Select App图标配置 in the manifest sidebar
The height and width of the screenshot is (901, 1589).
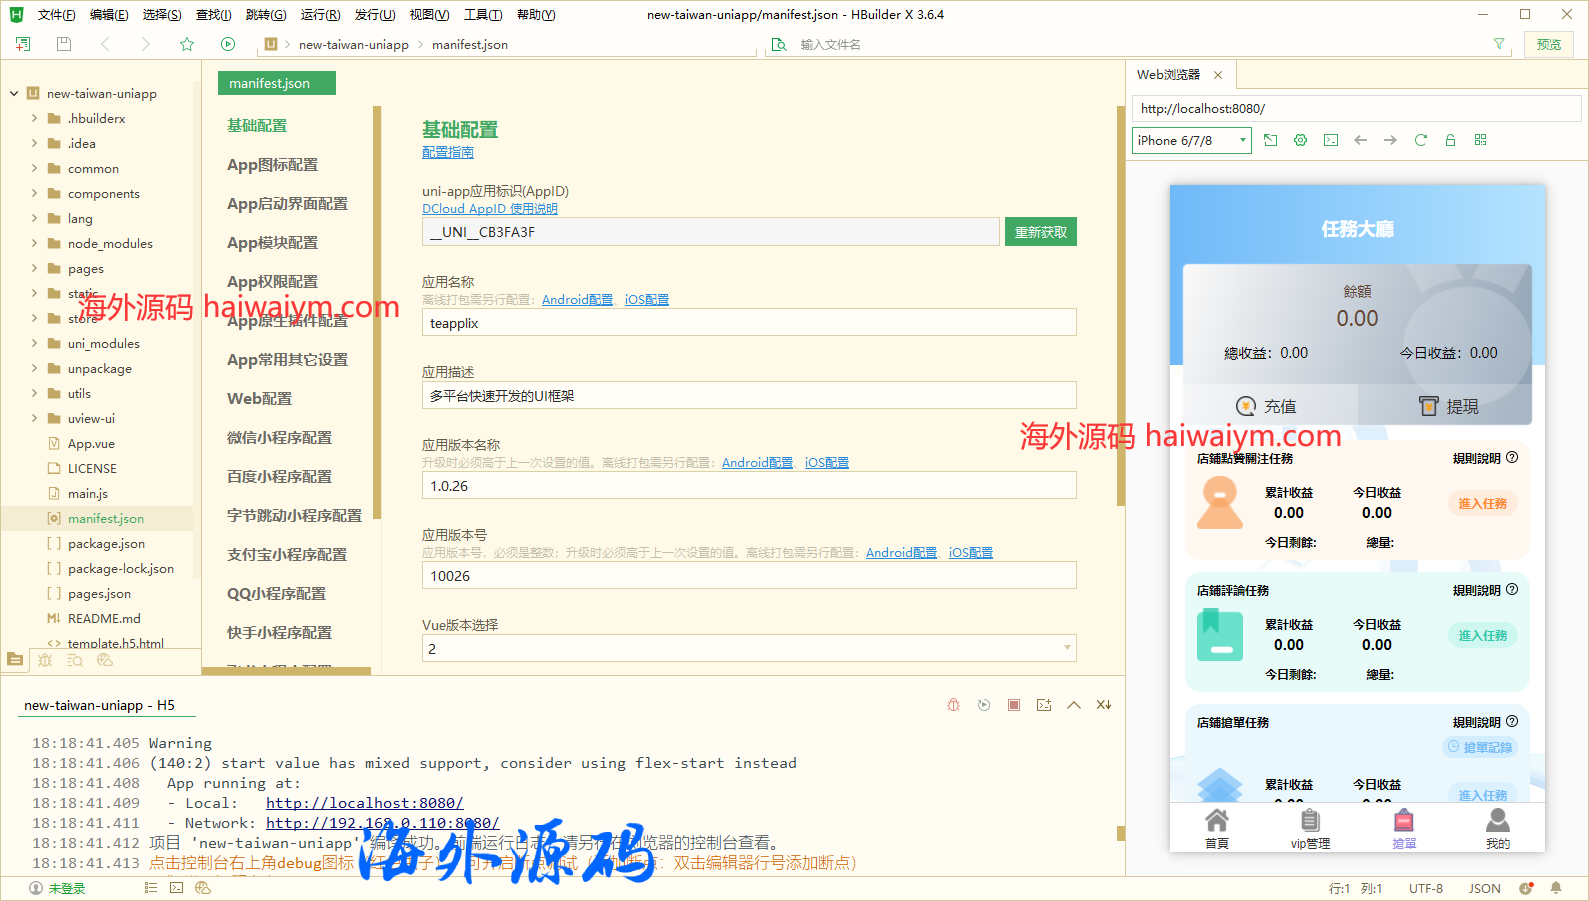pyautogui.click(x=272, y=165)
